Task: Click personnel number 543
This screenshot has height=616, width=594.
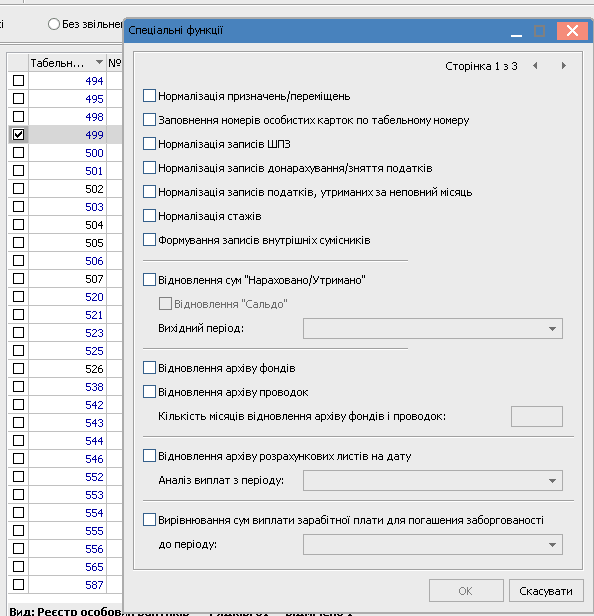Action: click(x=94, y=423)
